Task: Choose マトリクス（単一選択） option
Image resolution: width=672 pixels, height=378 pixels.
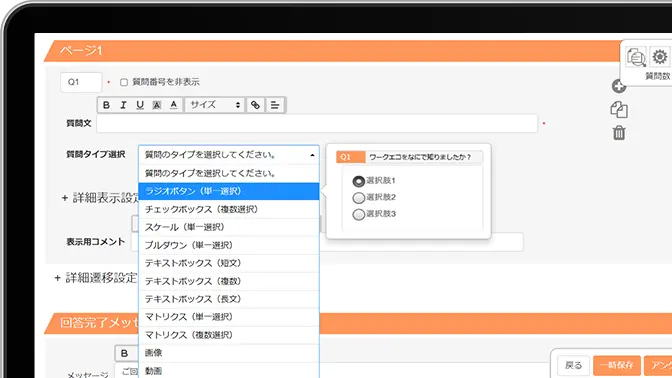Action: (x=229, y=317)
